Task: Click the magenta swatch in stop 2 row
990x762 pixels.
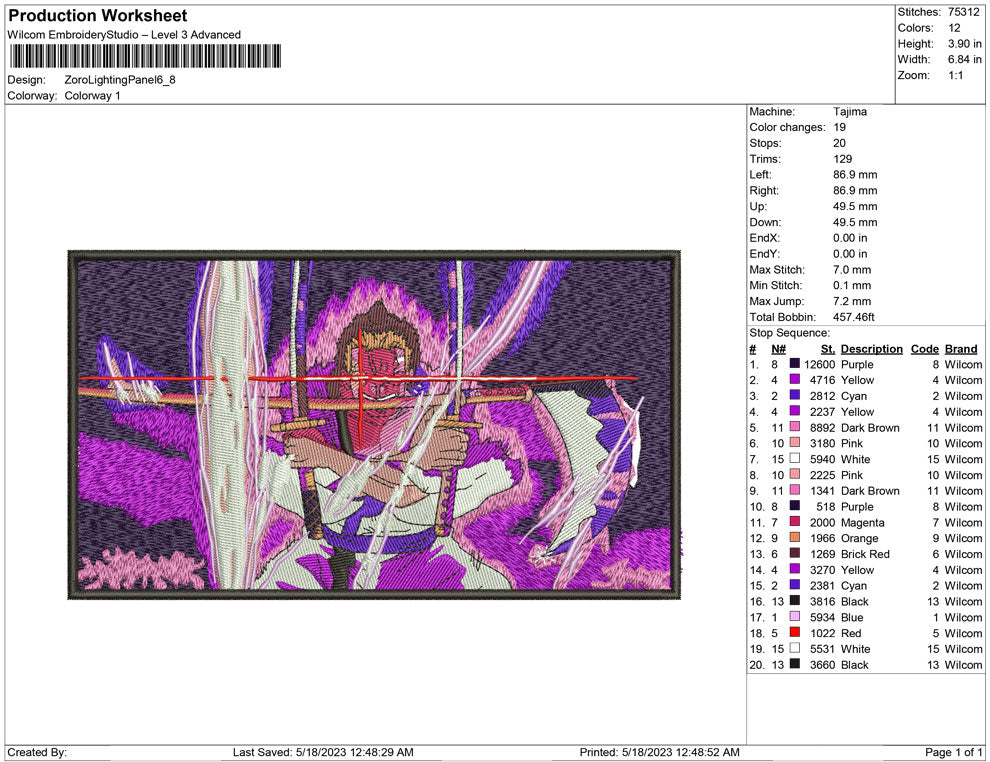Action: [x=795, y=379]
